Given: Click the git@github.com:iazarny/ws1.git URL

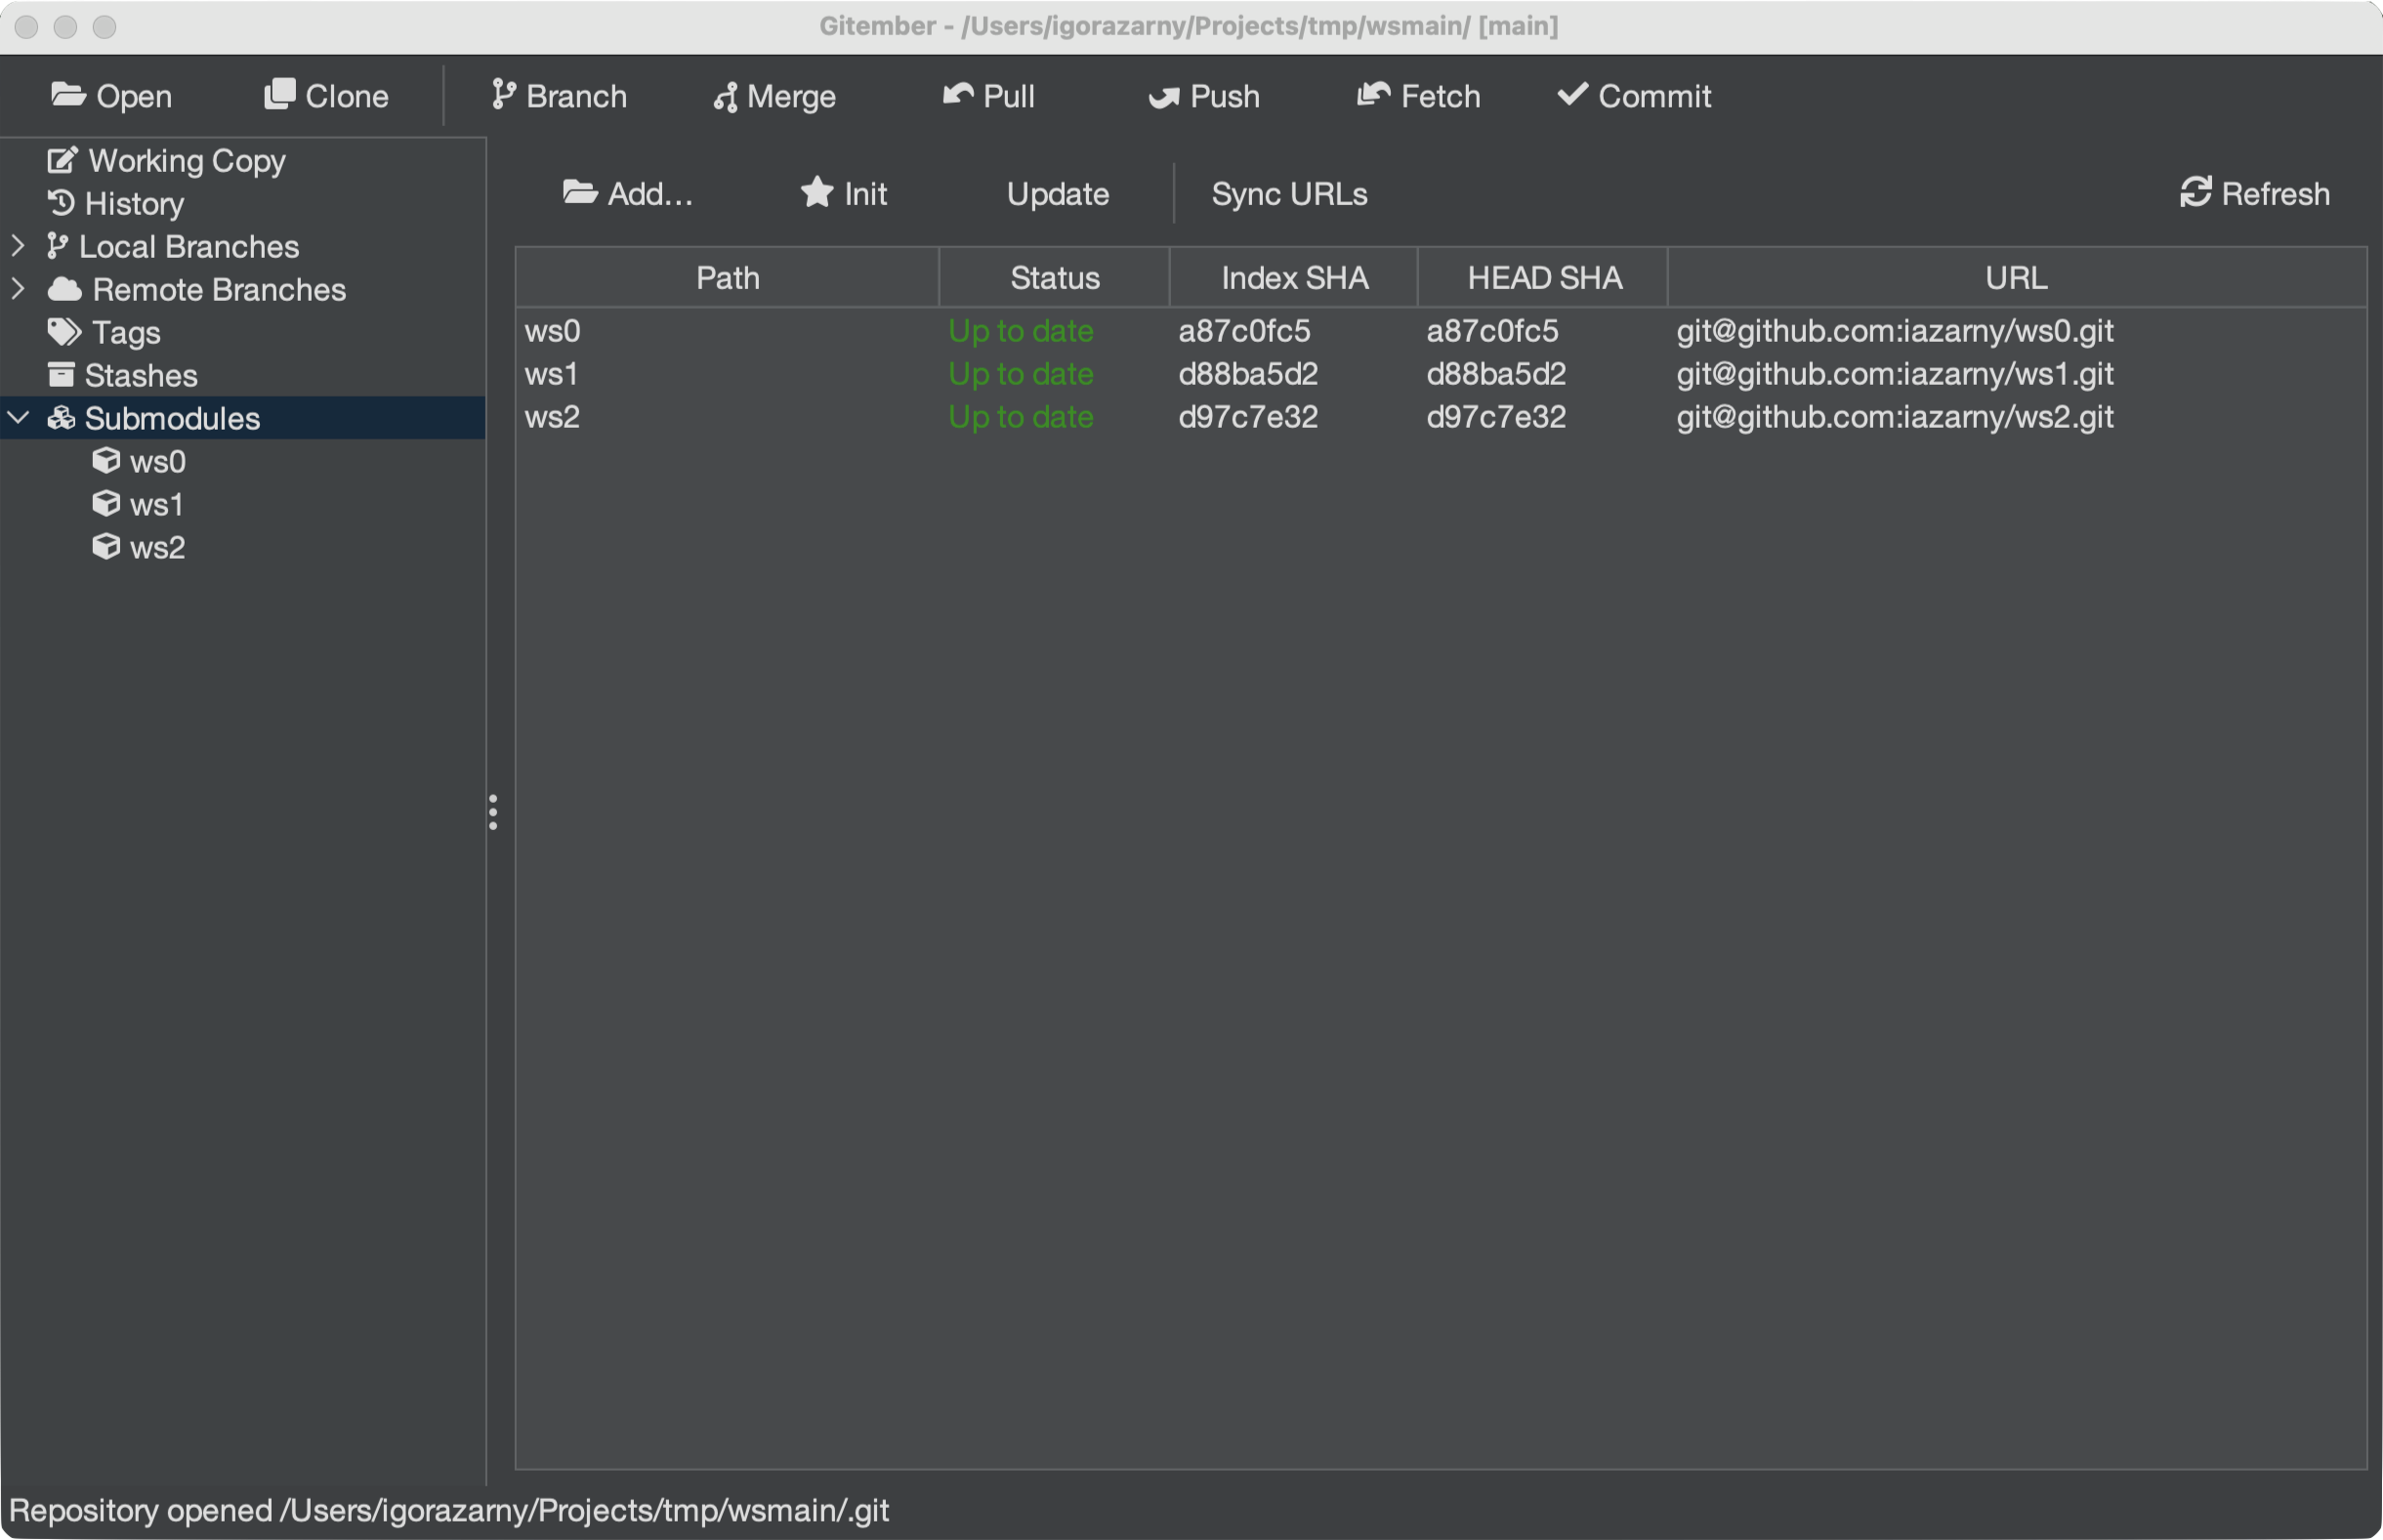Looking at the screenshot, I should coord(1895,374).
